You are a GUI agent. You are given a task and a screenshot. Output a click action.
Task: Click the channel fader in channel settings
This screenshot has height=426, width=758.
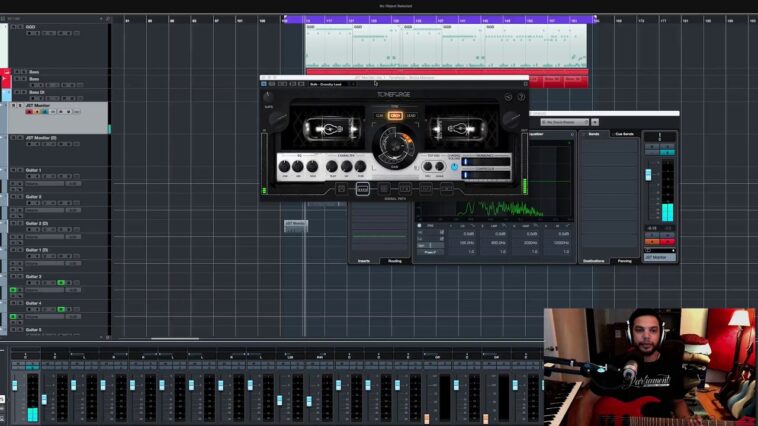(x=648, y=175)
